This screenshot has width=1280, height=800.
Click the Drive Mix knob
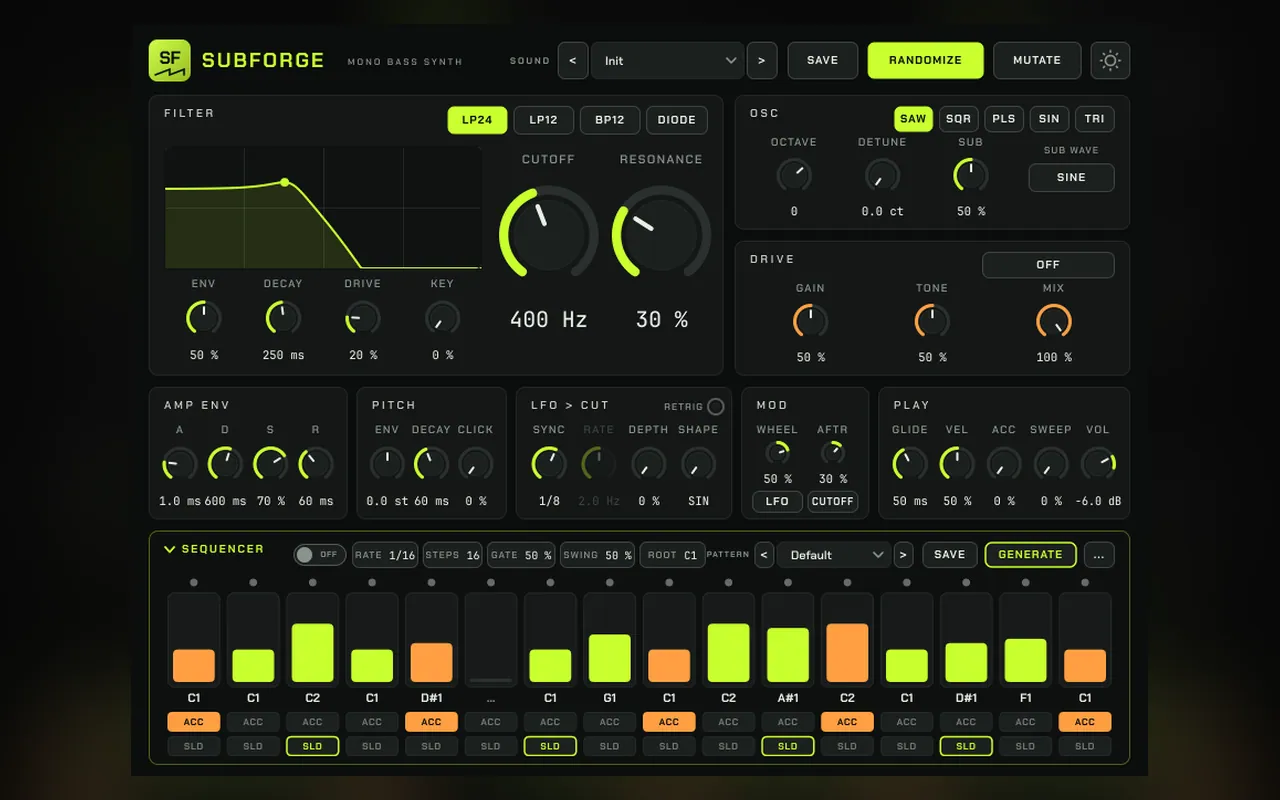coord(1054,322)
